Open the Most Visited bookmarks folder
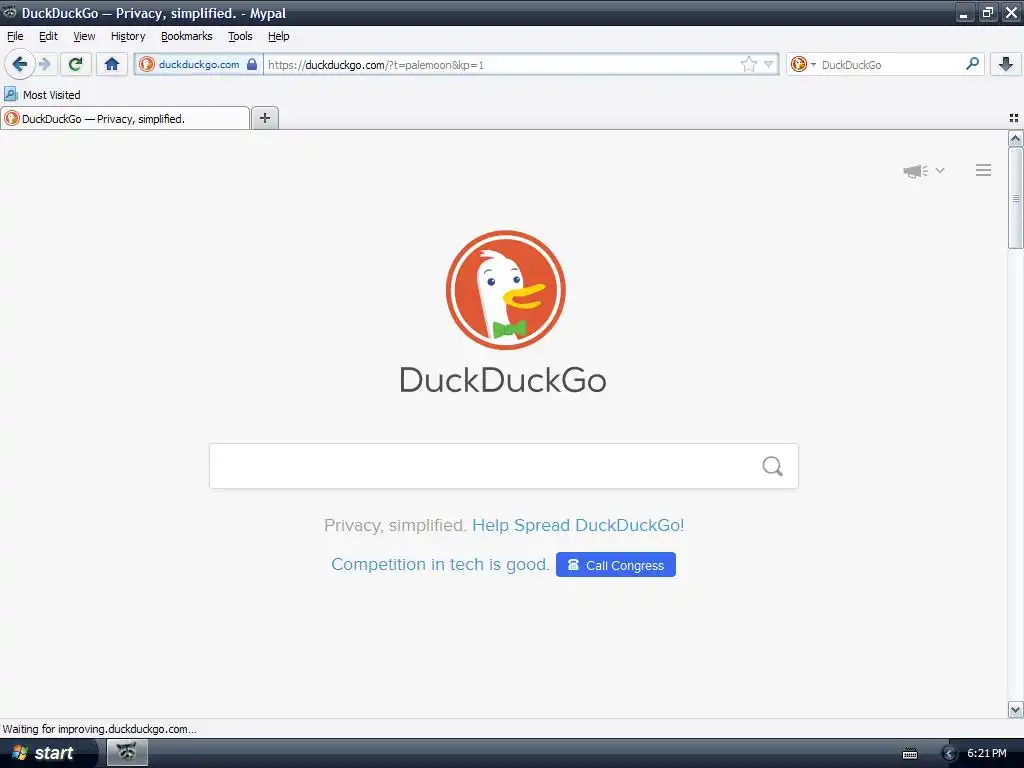The height and width of the screenshot is (768, 1024). pos(43,95)
